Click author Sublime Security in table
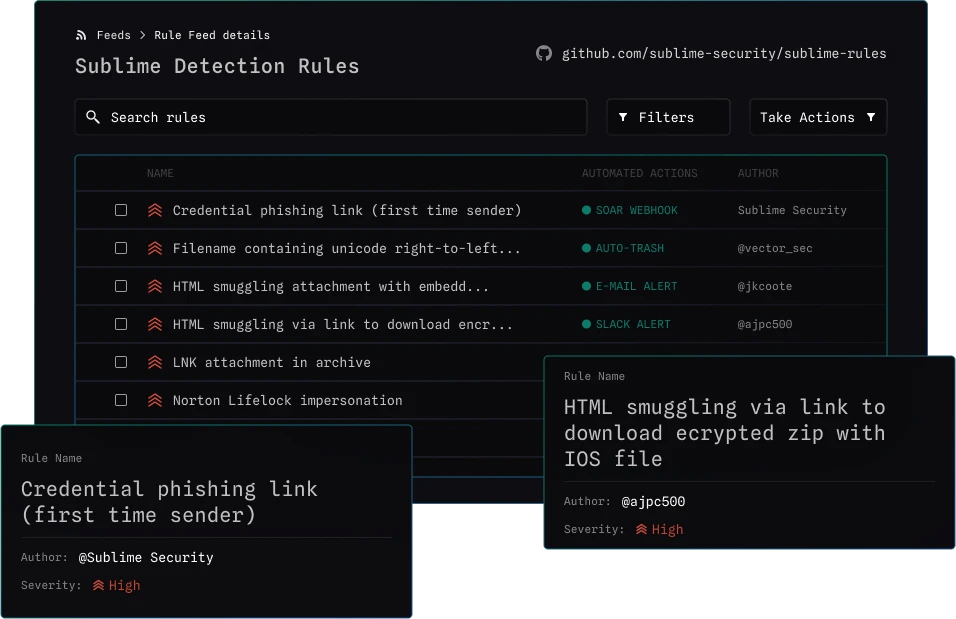 click(792, 210)
